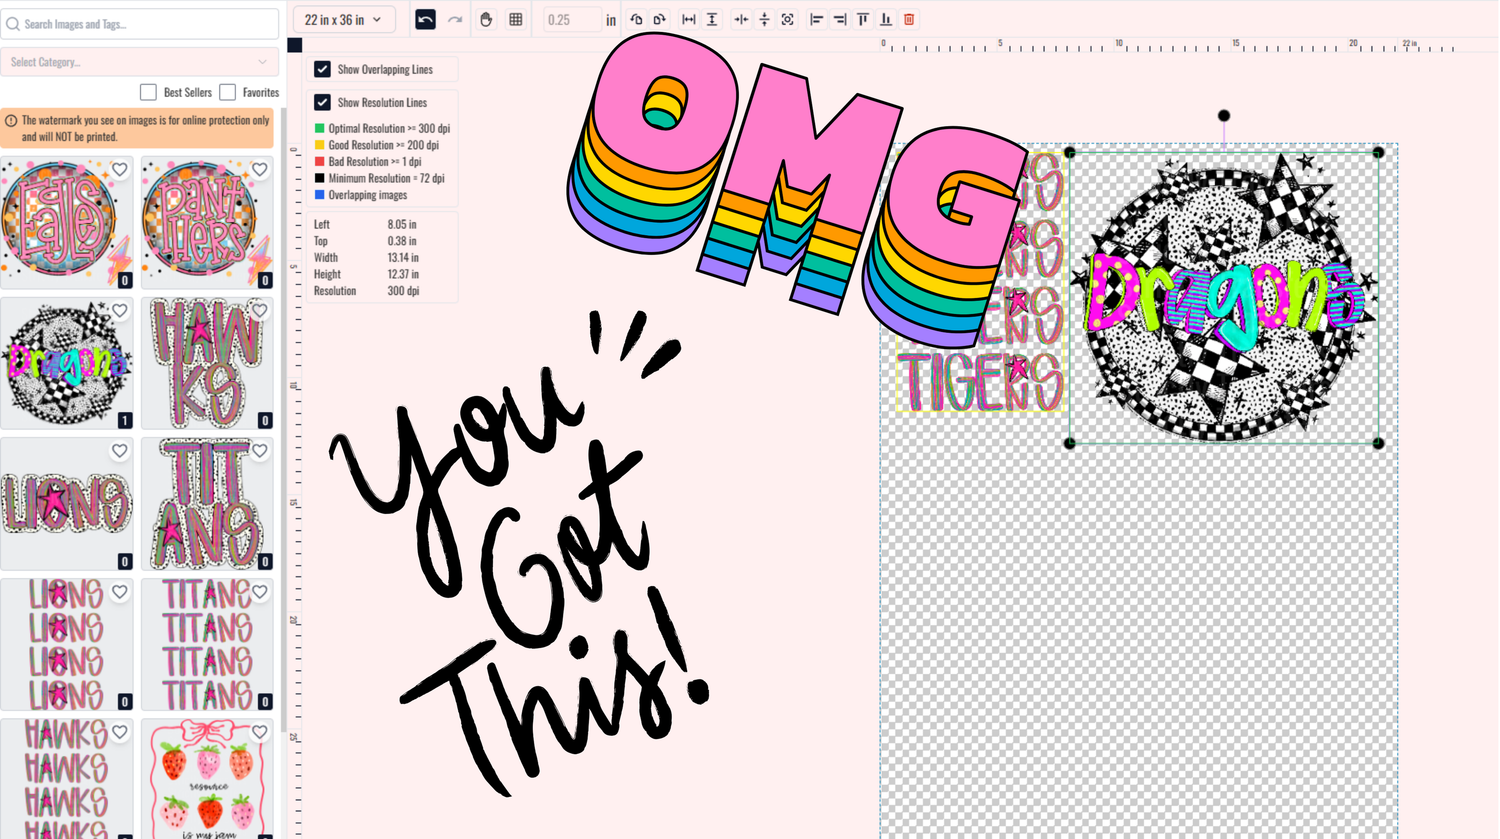Grab the rotation handle above the Dragons image
The width and height of the screenshot is (1500, 839).
tap(1224, 116)
